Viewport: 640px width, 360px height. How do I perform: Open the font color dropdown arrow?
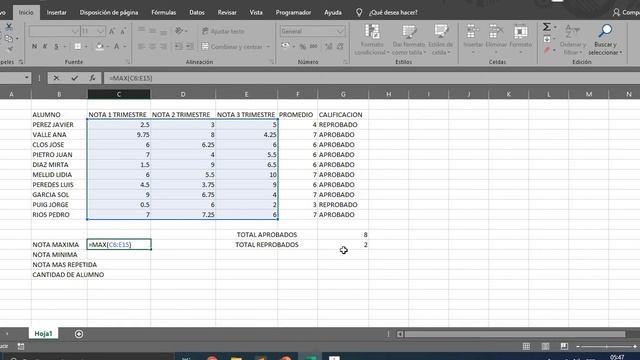125,47
